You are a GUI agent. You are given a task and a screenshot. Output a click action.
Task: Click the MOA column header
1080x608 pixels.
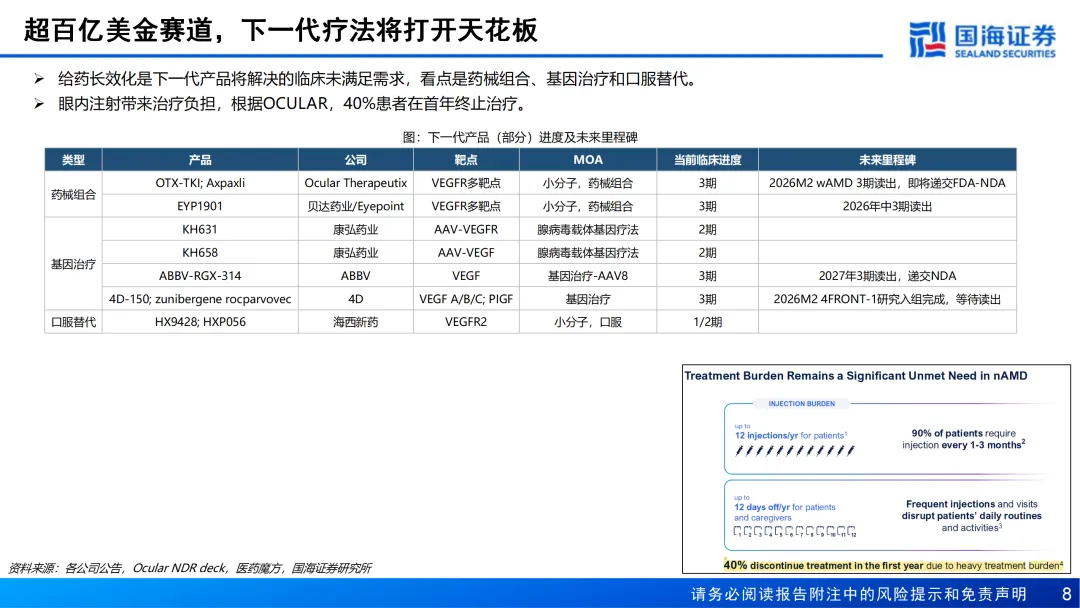point(588,160)
